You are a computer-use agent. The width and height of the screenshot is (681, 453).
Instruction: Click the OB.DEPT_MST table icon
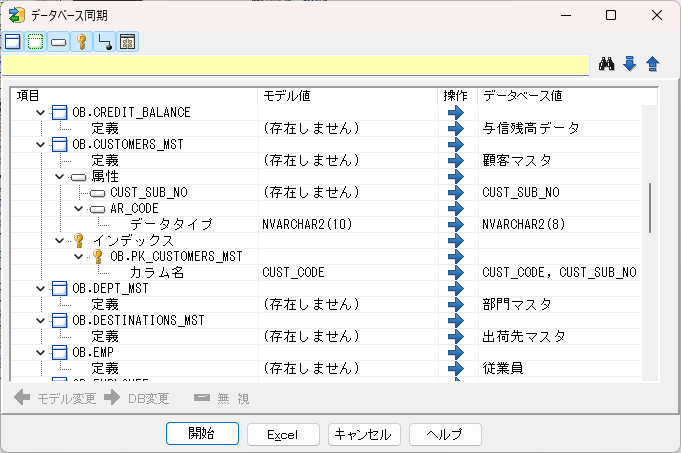[60, 289]
